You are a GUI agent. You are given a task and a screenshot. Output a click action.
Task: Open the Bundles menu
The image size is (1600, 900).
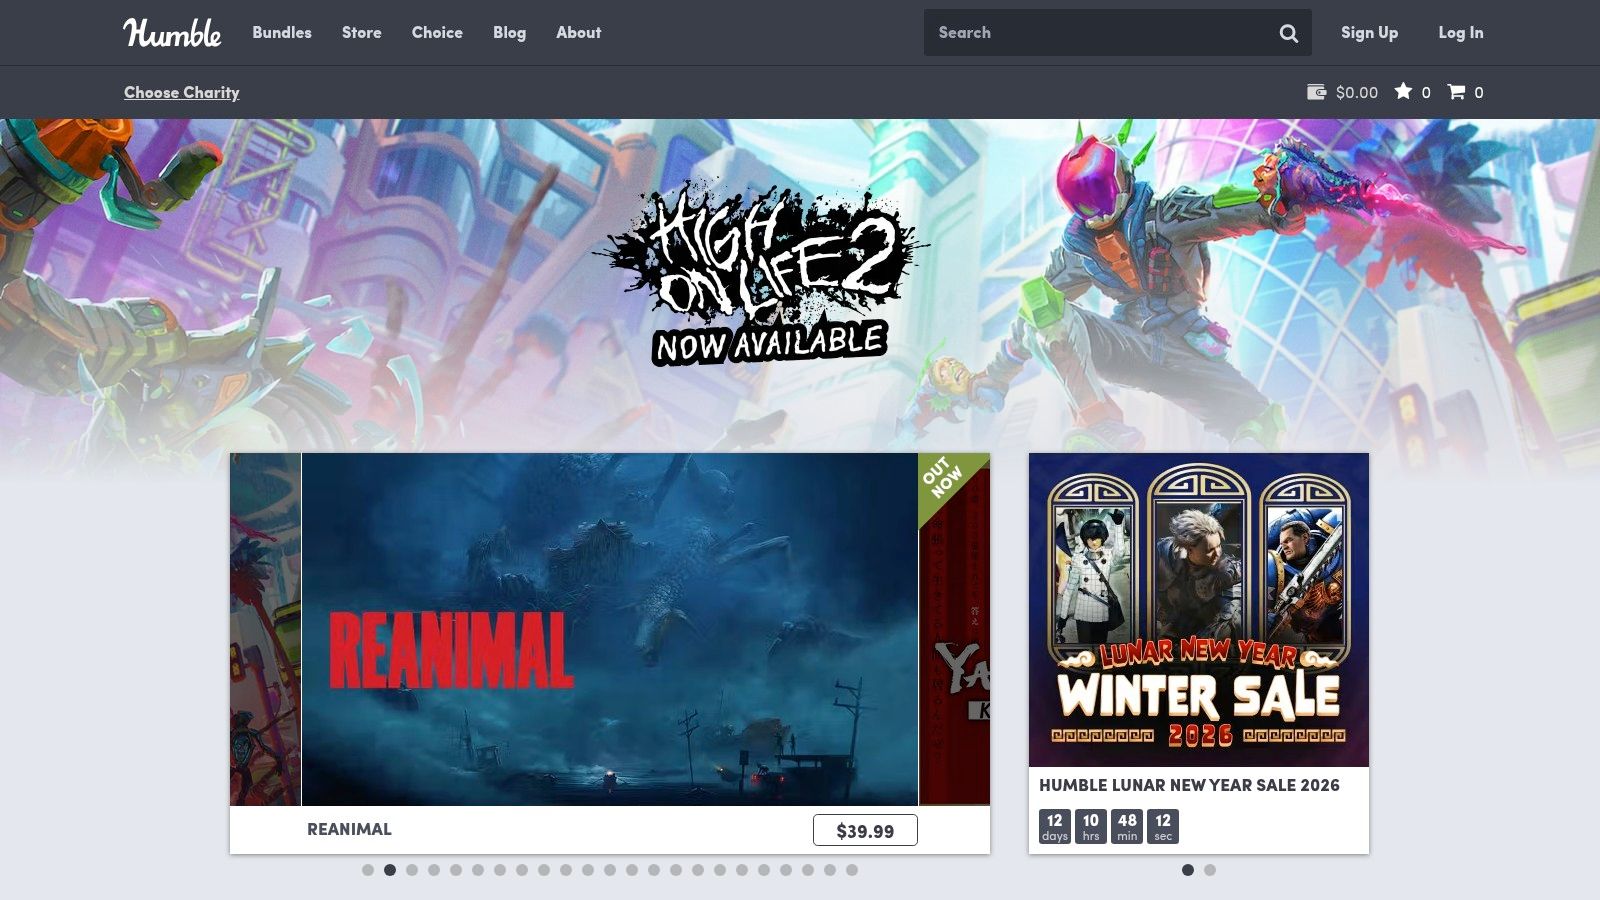pos(281,32)
